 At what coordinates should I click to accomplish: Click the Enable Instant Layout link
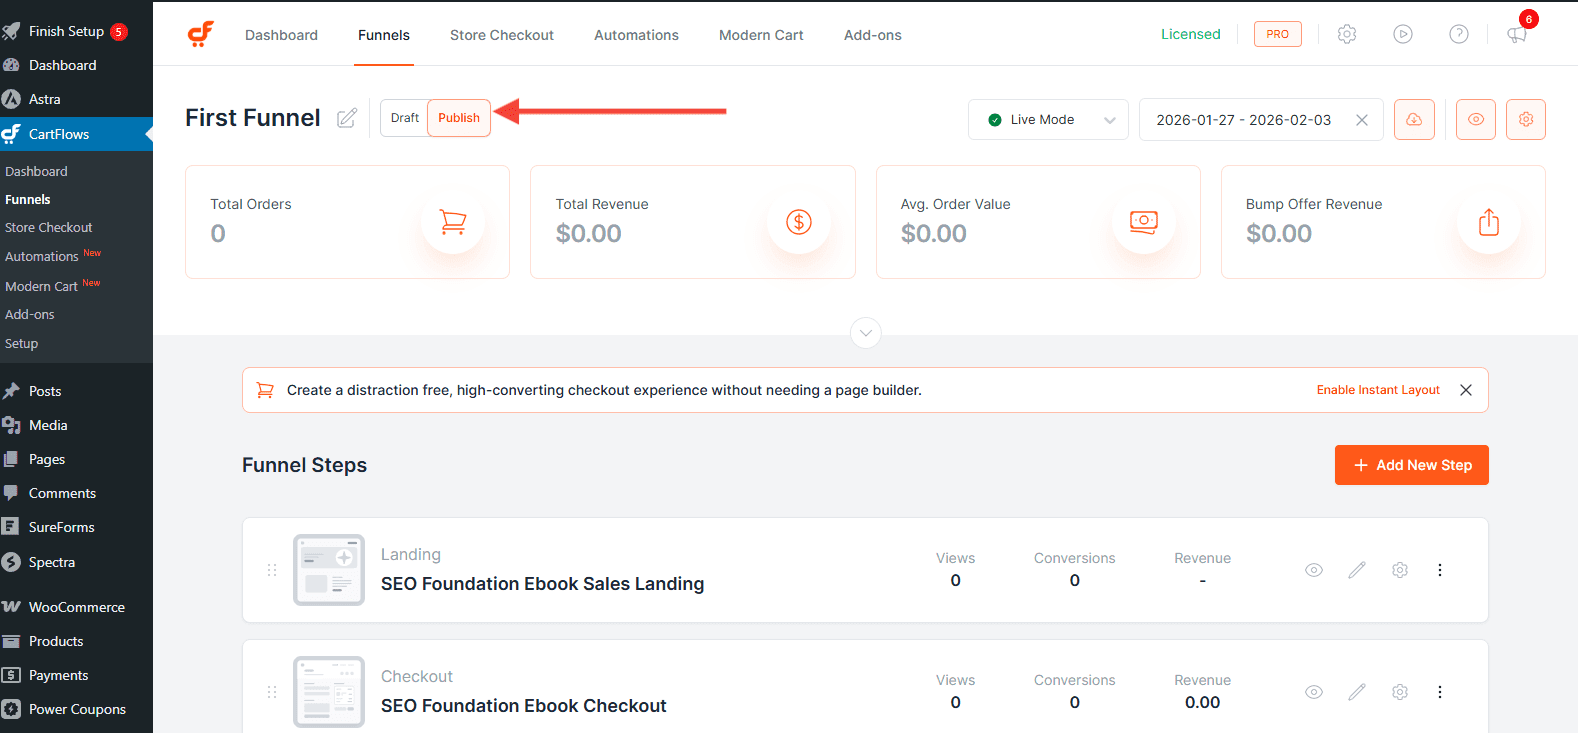pyautogui.click(x=1378, y=390)
